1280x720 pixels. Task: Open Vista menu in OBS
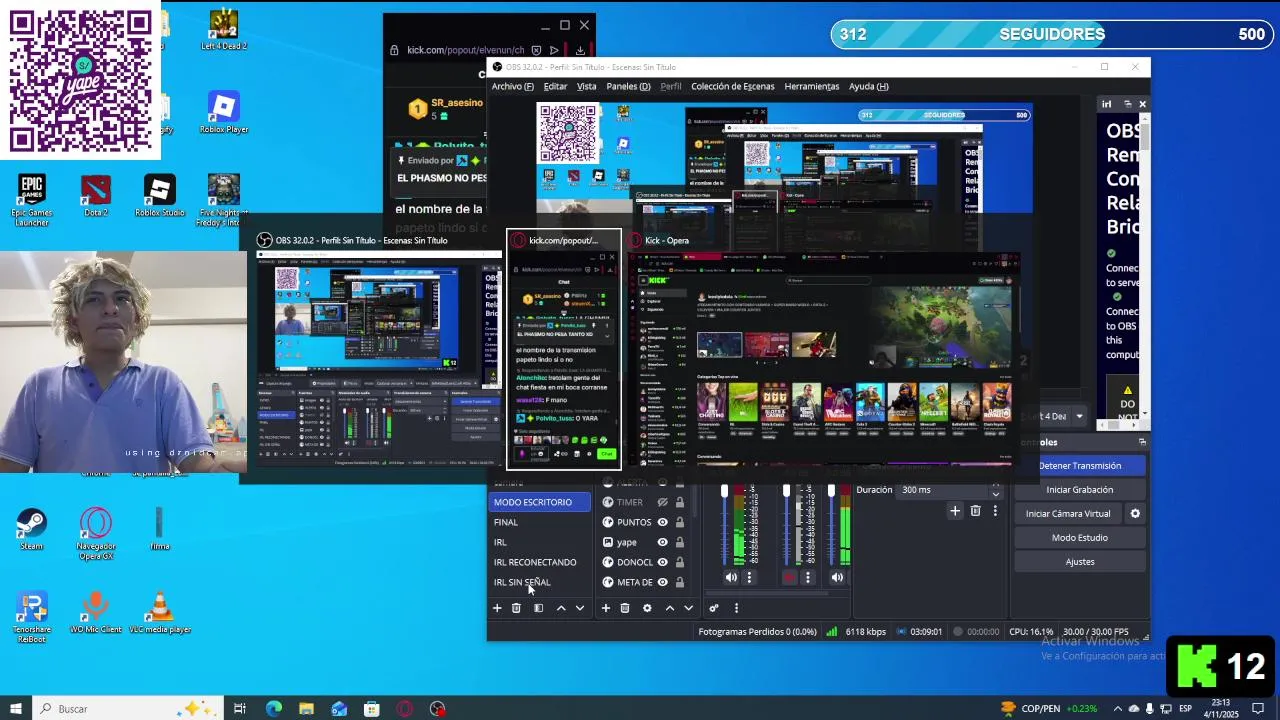(x=587, y=86)
